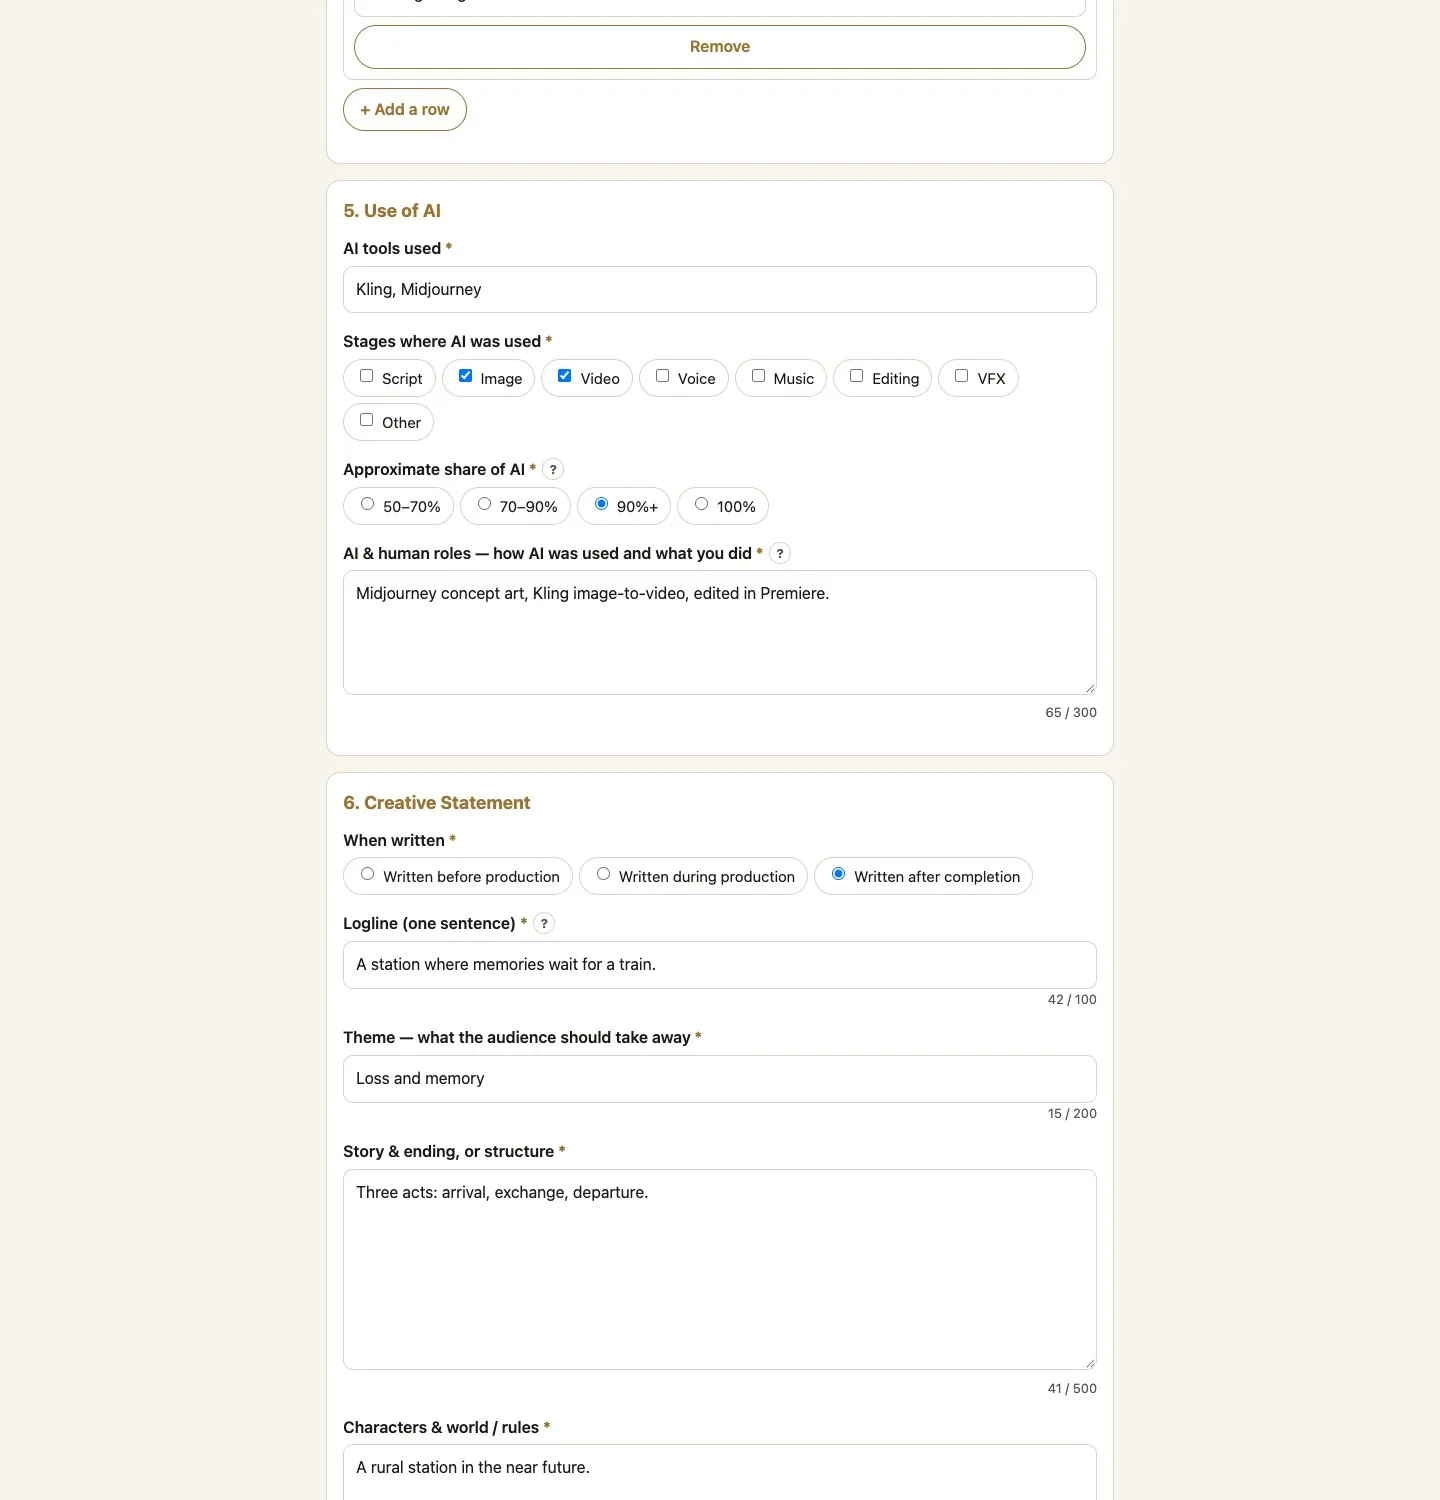Image resolution: width=1440 pixels, height=1500 pixels.
Task: Click the '41 / 500' character counter
Action: pyautogui.click(x=1072, y=1389)
